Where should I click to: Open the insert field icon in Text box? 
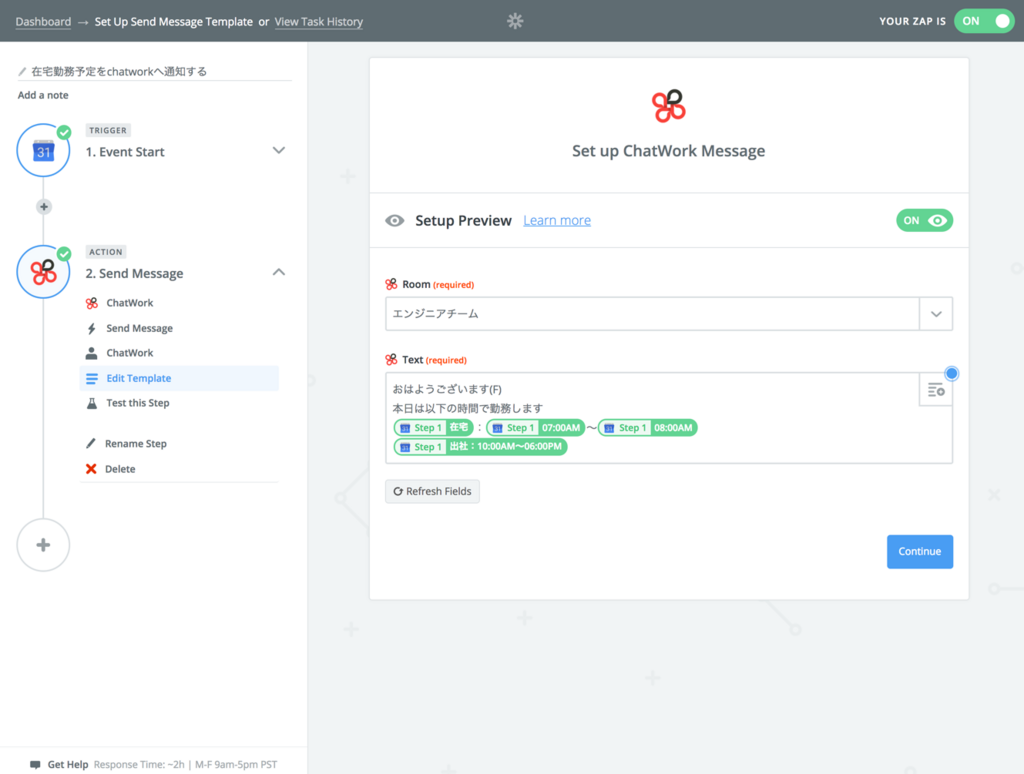pos(936,390)
